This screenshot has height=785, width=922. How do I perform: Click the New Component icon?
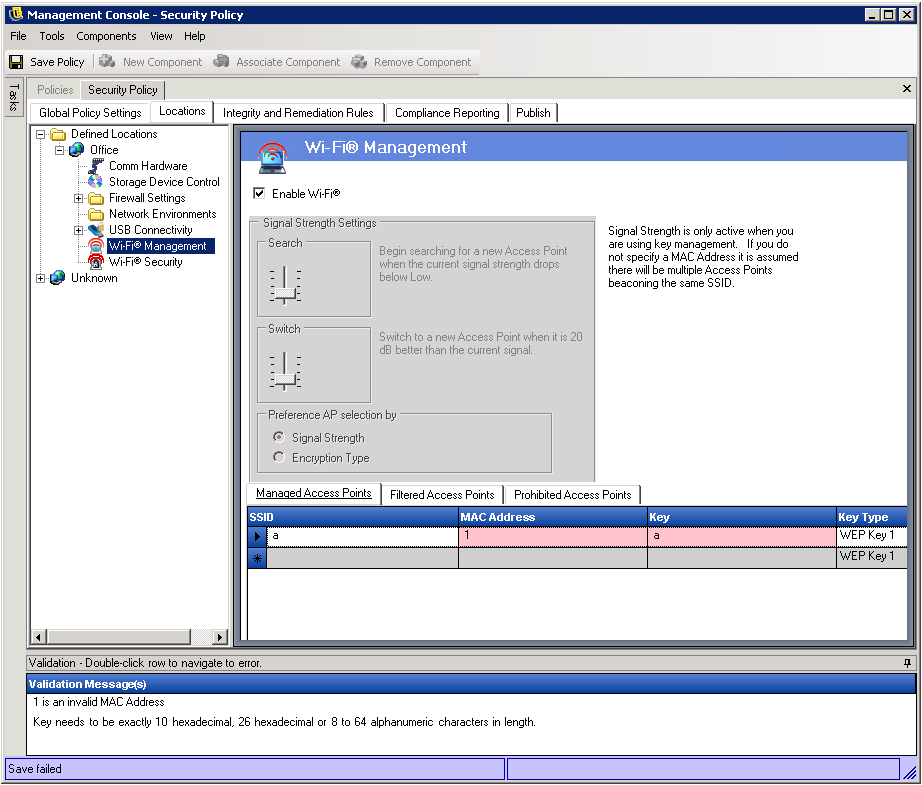[x=107, y=61]
